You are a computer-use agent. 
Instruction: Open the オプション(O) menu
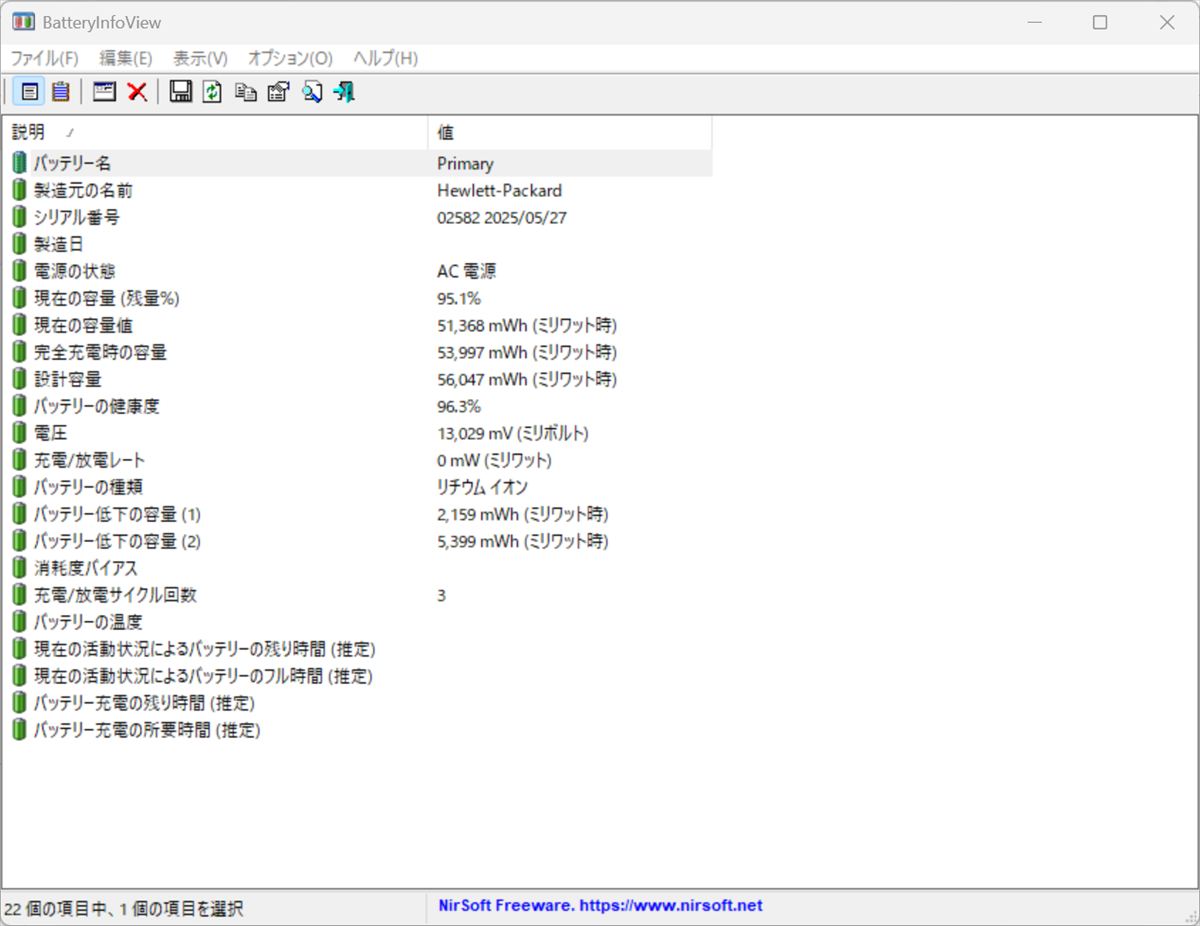[x=290, y=58]
